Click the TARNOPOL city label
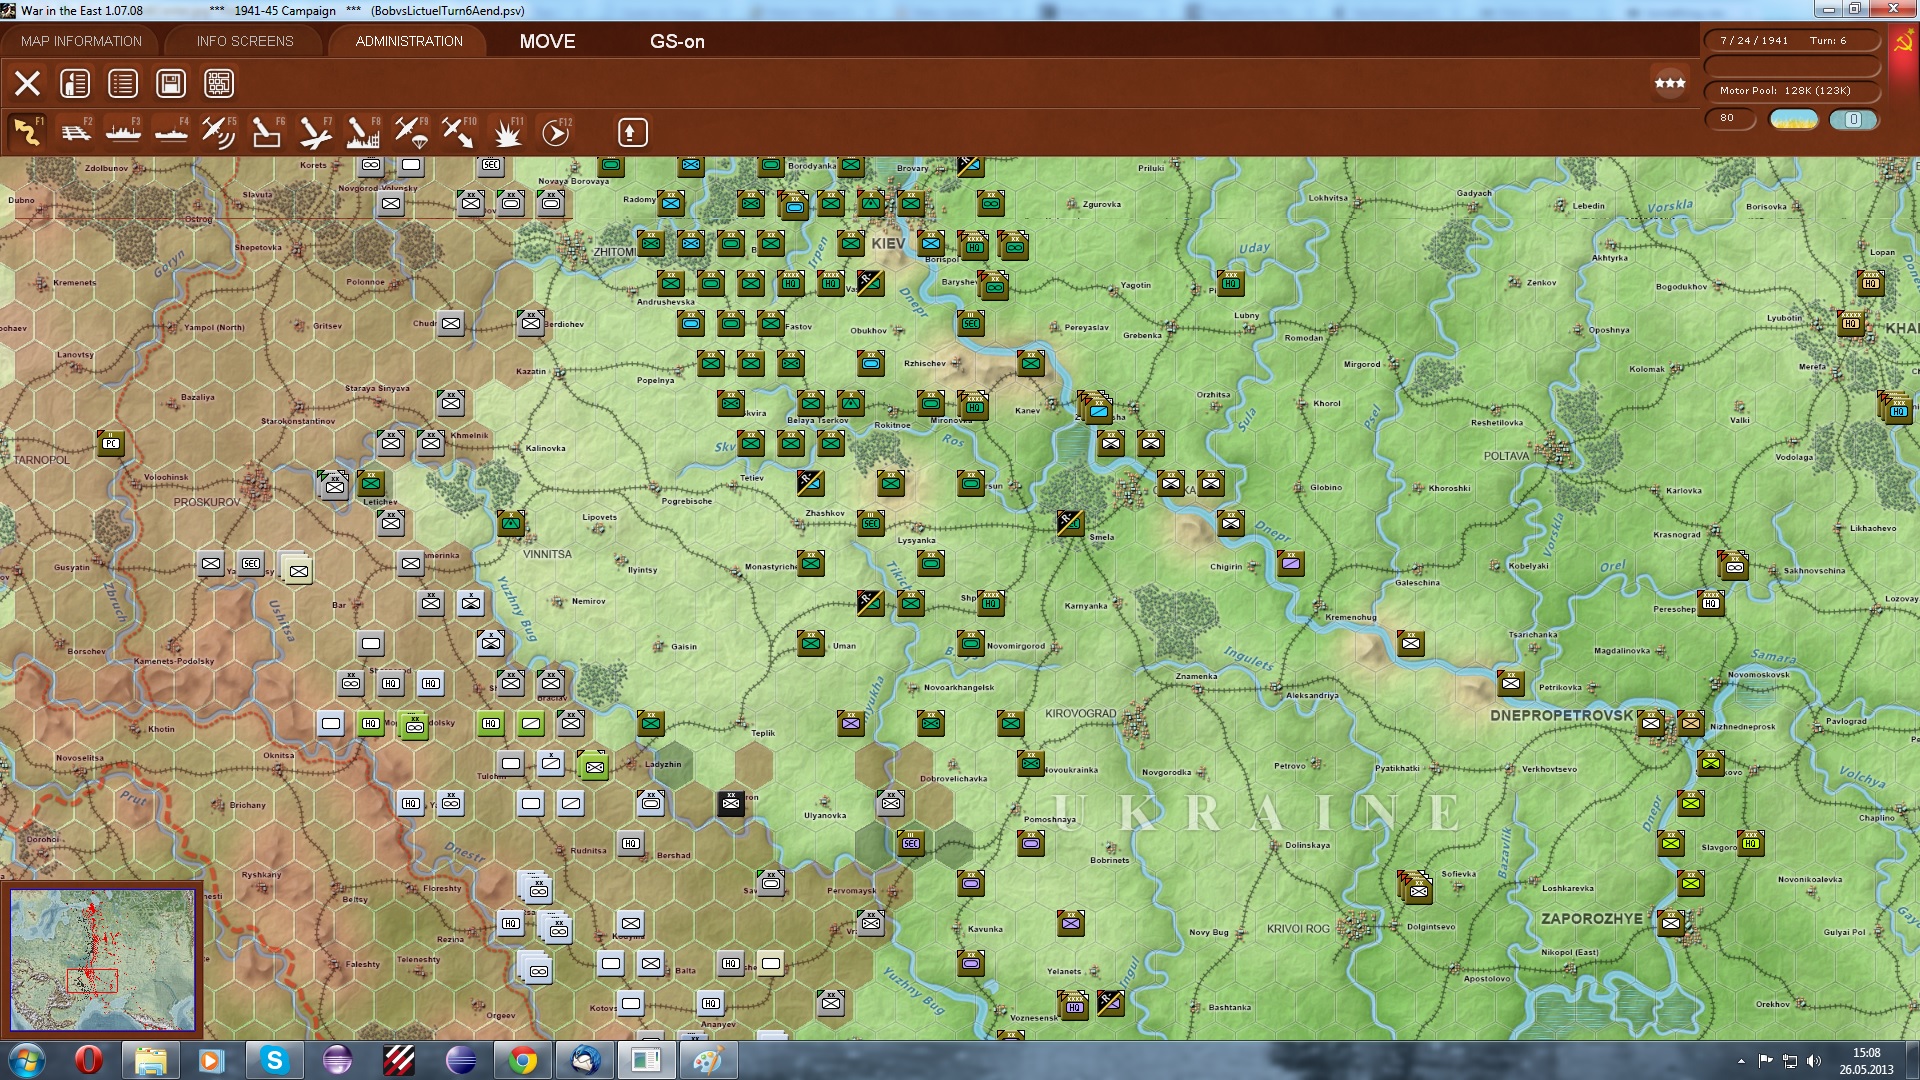The height and width of the screenshot is (1080, 1920). tap(41, 461)
